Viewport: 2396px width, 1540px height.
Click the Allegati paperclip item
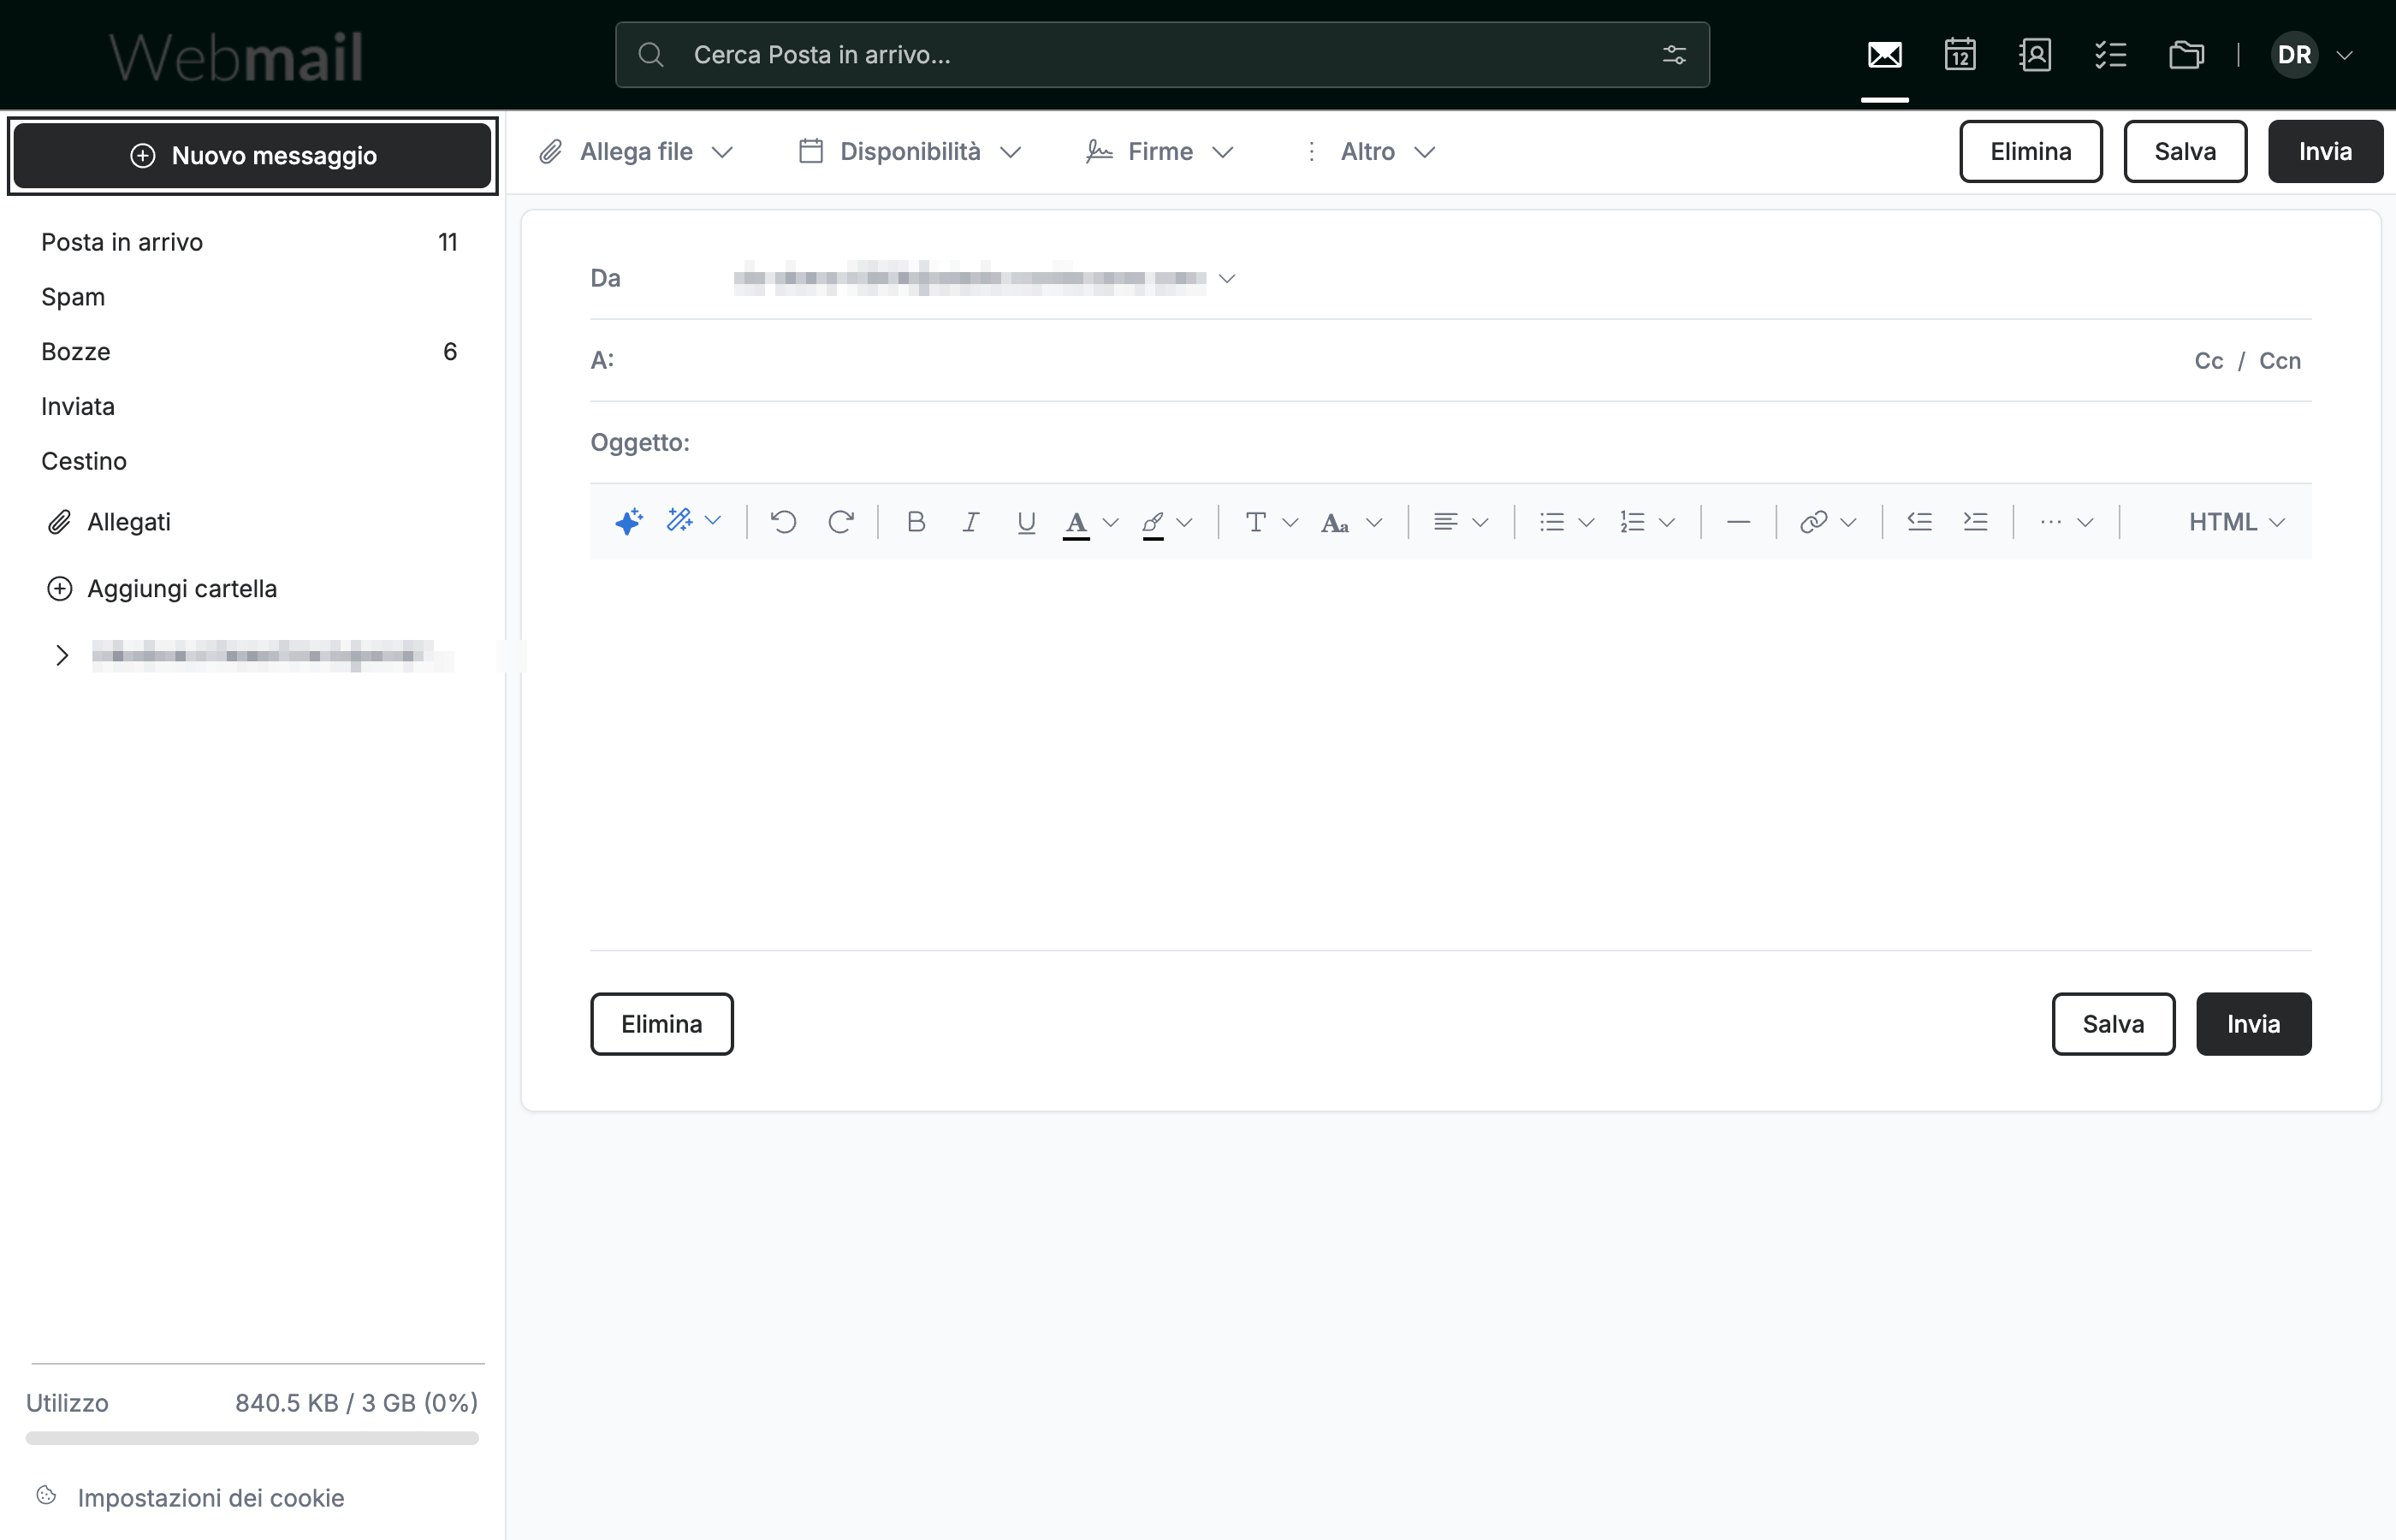click(109, 522)
